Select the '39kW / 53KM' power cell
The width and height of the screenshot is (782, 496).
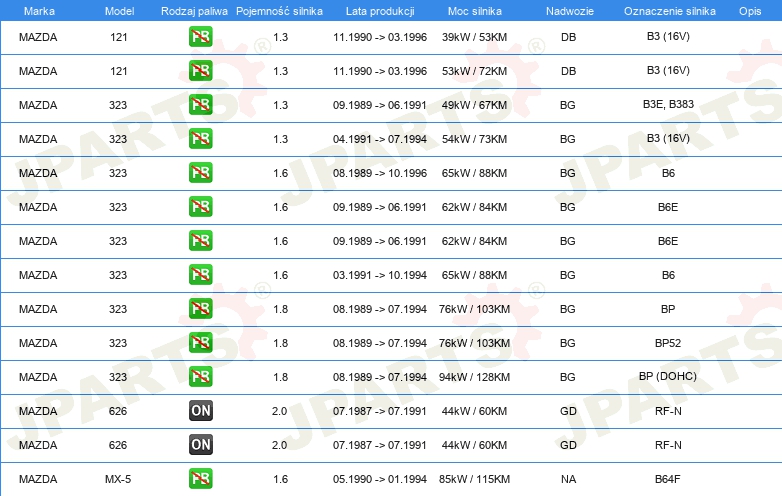474,37
